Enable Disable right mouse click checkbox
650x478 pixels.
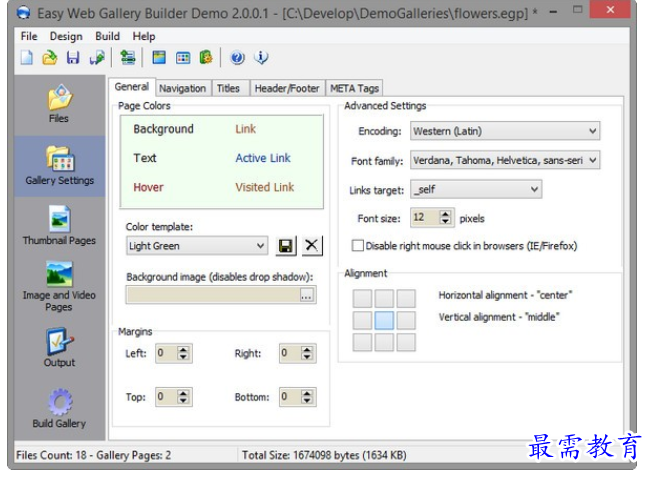click(x=357, y=245)
